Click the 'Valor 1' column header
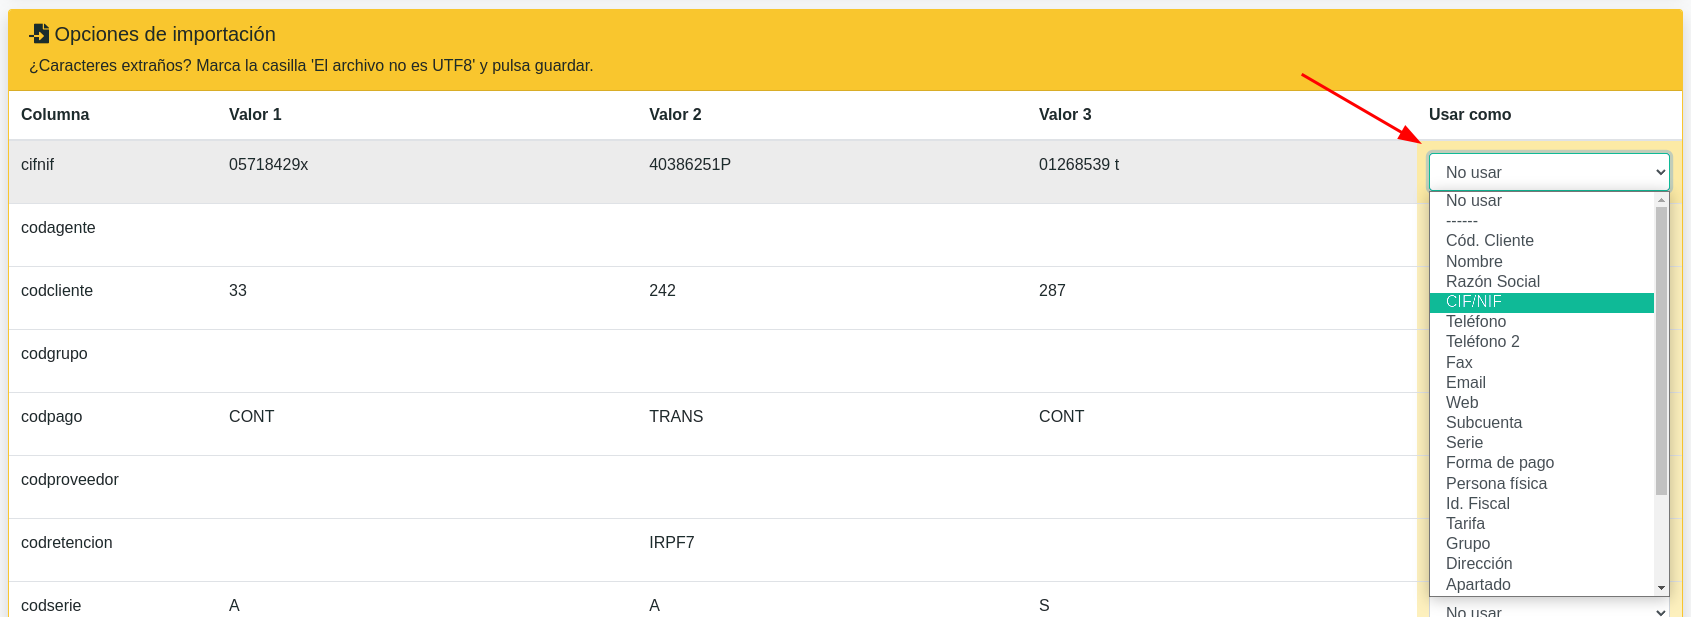Screen dimensions: 1691x617 point(255,115)
